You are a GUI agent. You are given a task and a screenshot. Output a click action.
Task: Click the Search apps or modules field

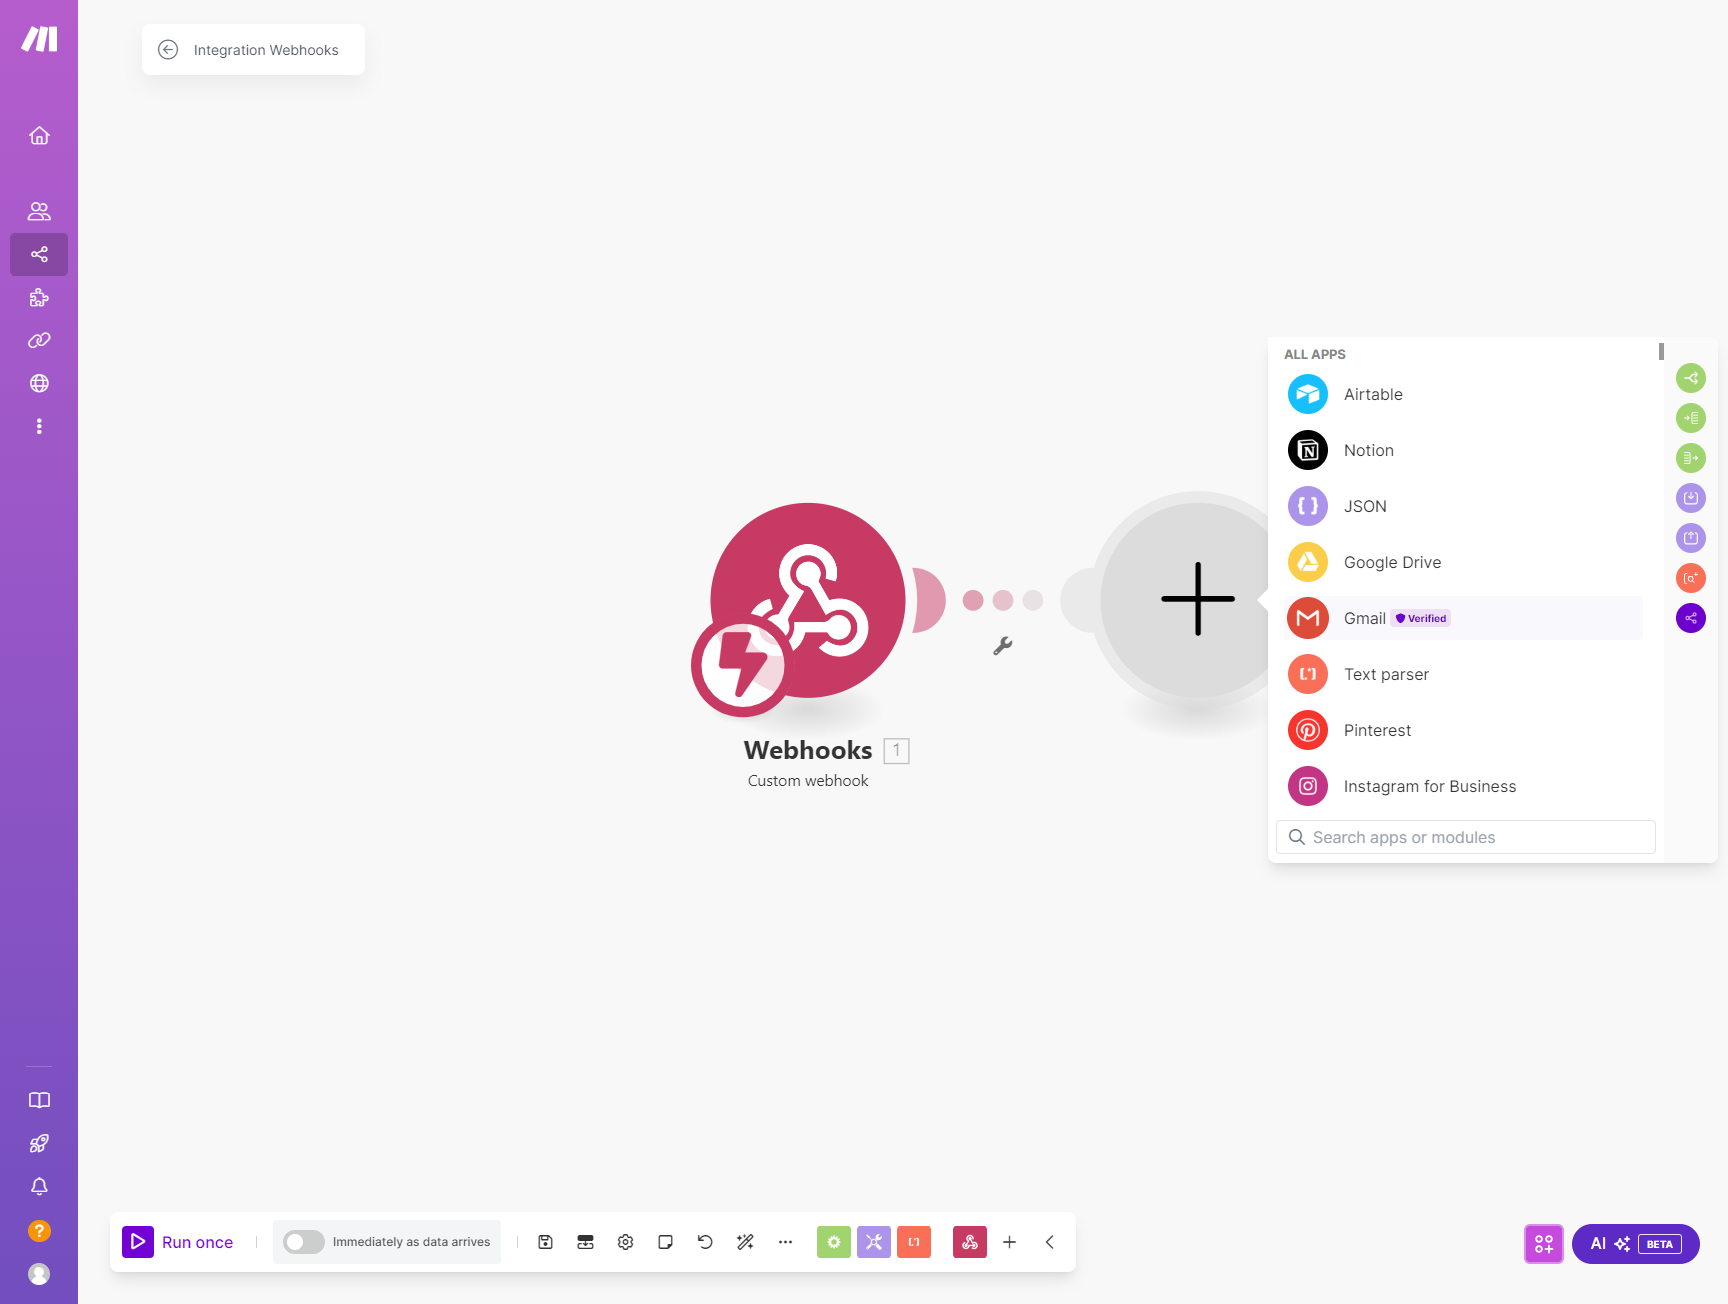pos(1464,837)
